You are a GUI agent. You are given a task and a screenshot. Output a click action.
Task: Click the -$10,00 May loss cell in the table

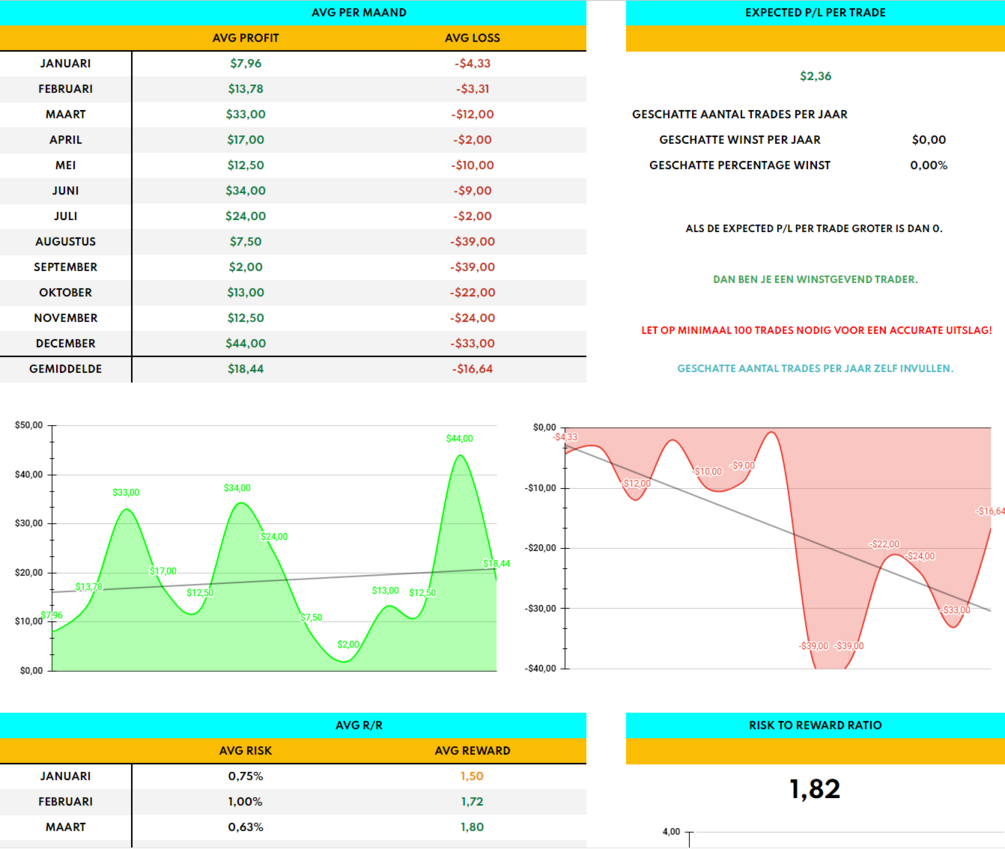pos(472,165)
